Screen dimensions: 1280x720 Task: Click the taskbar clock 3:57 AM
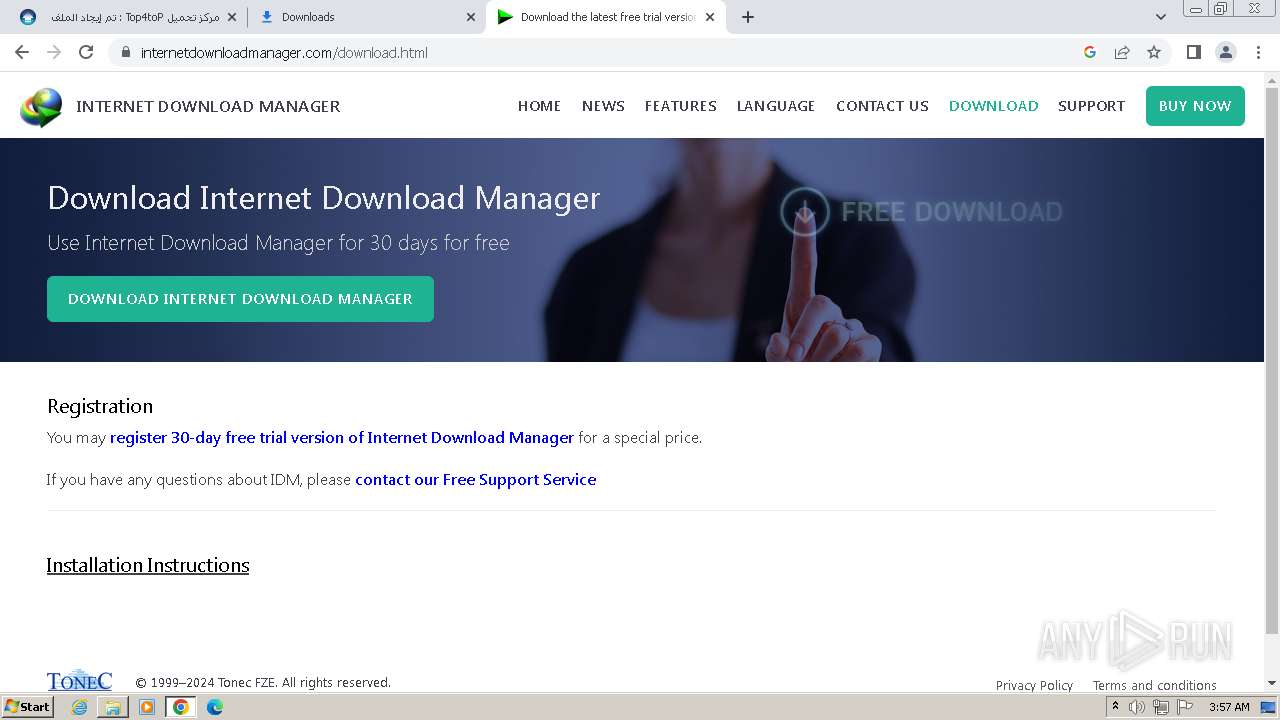click(1229, 707)
